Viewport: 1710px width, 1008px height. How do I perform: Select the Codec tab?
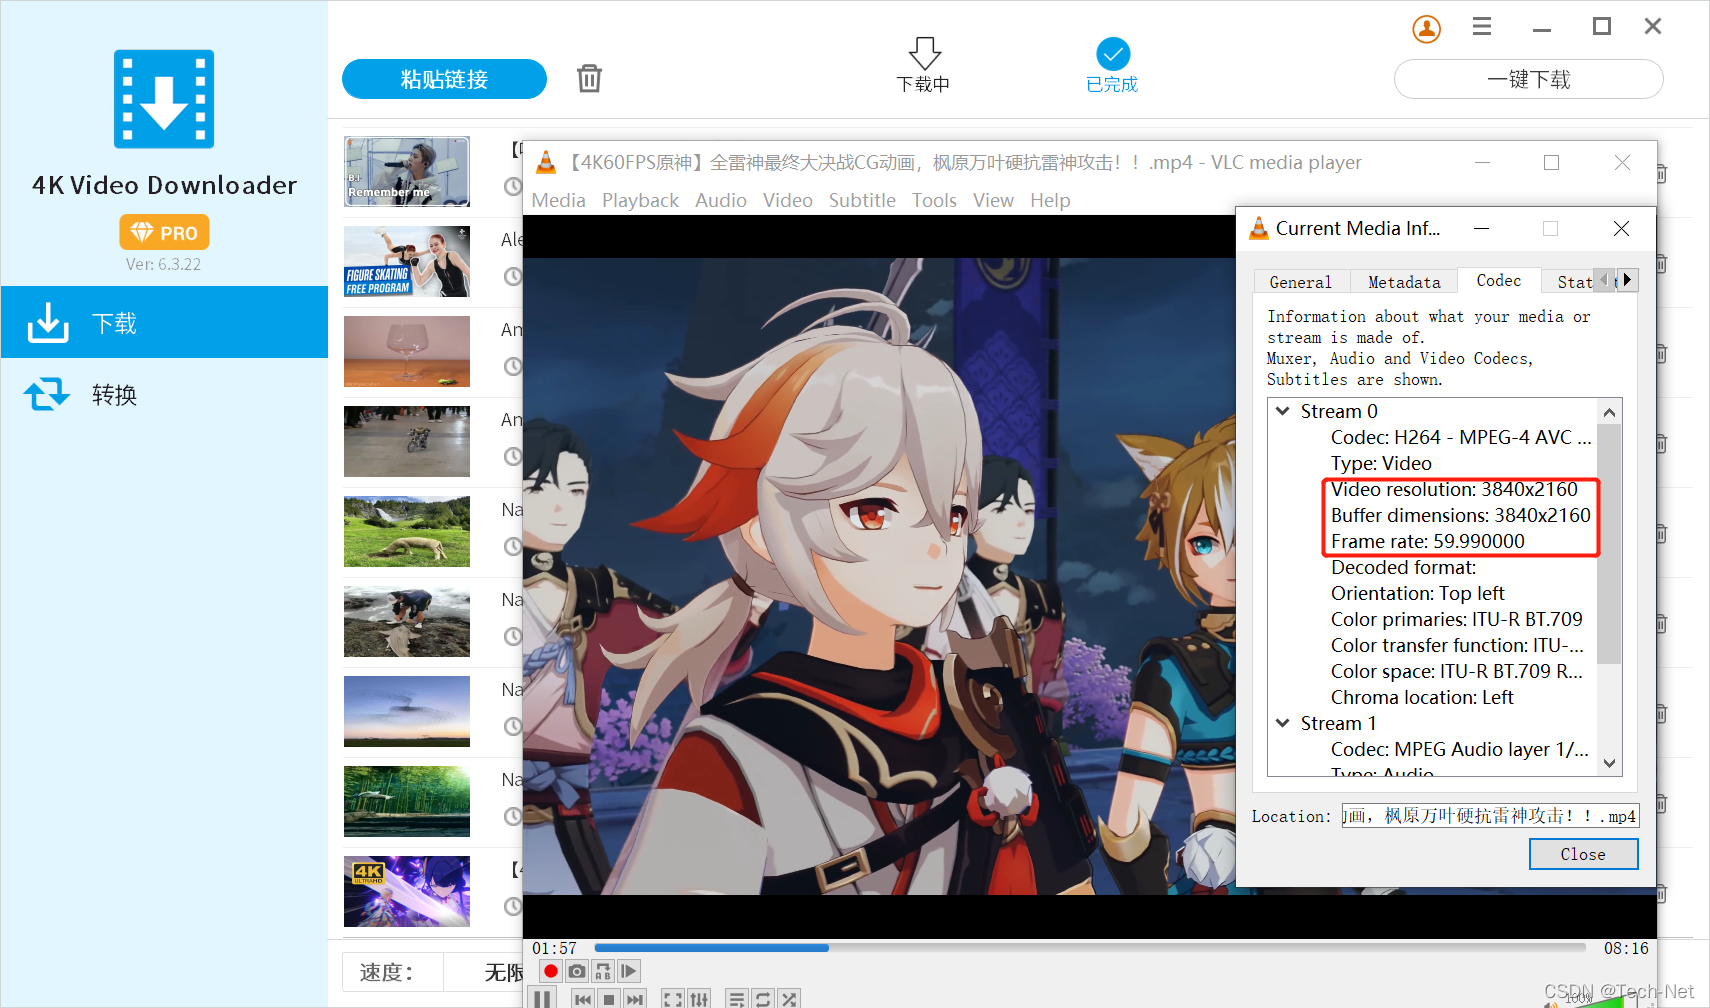(x=1498, y=281)
